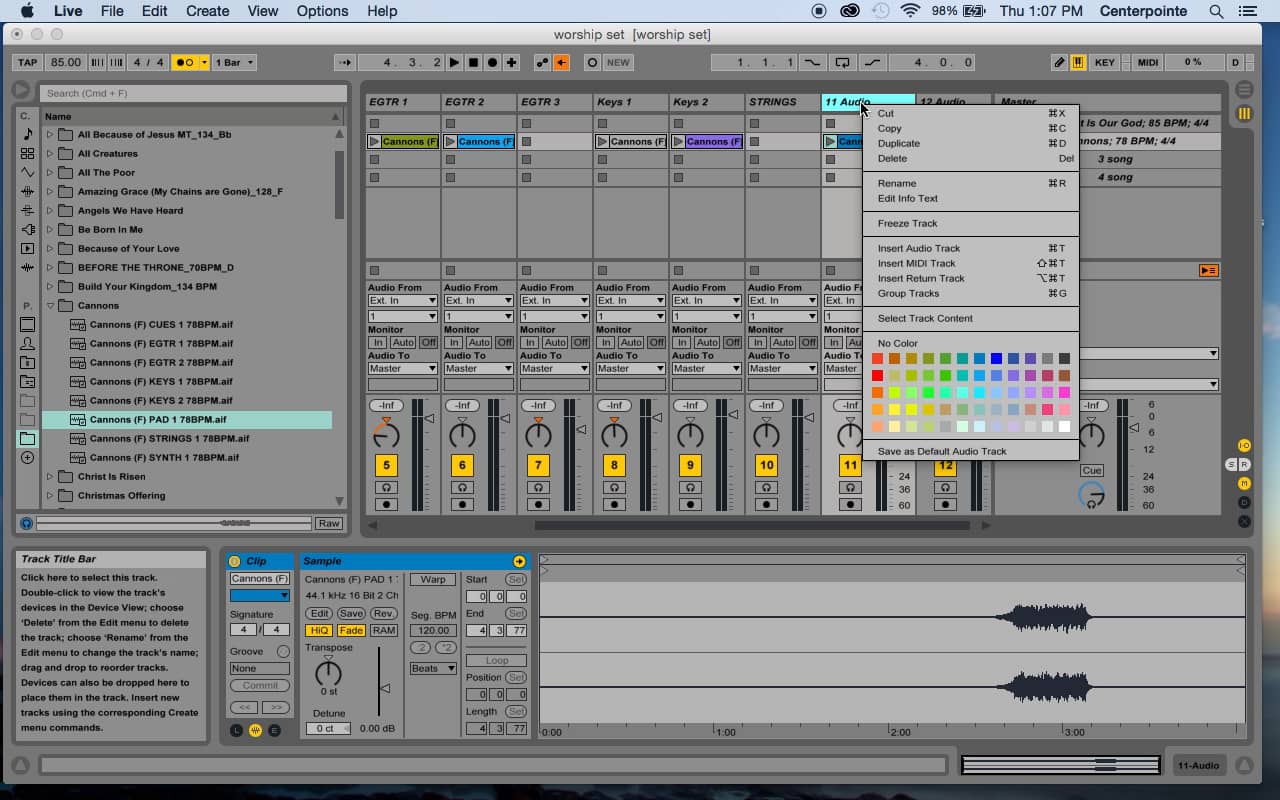The width and height of the screenshot is (1280, 800).
Task: Click the Follow arrow button
Action: 343,62
